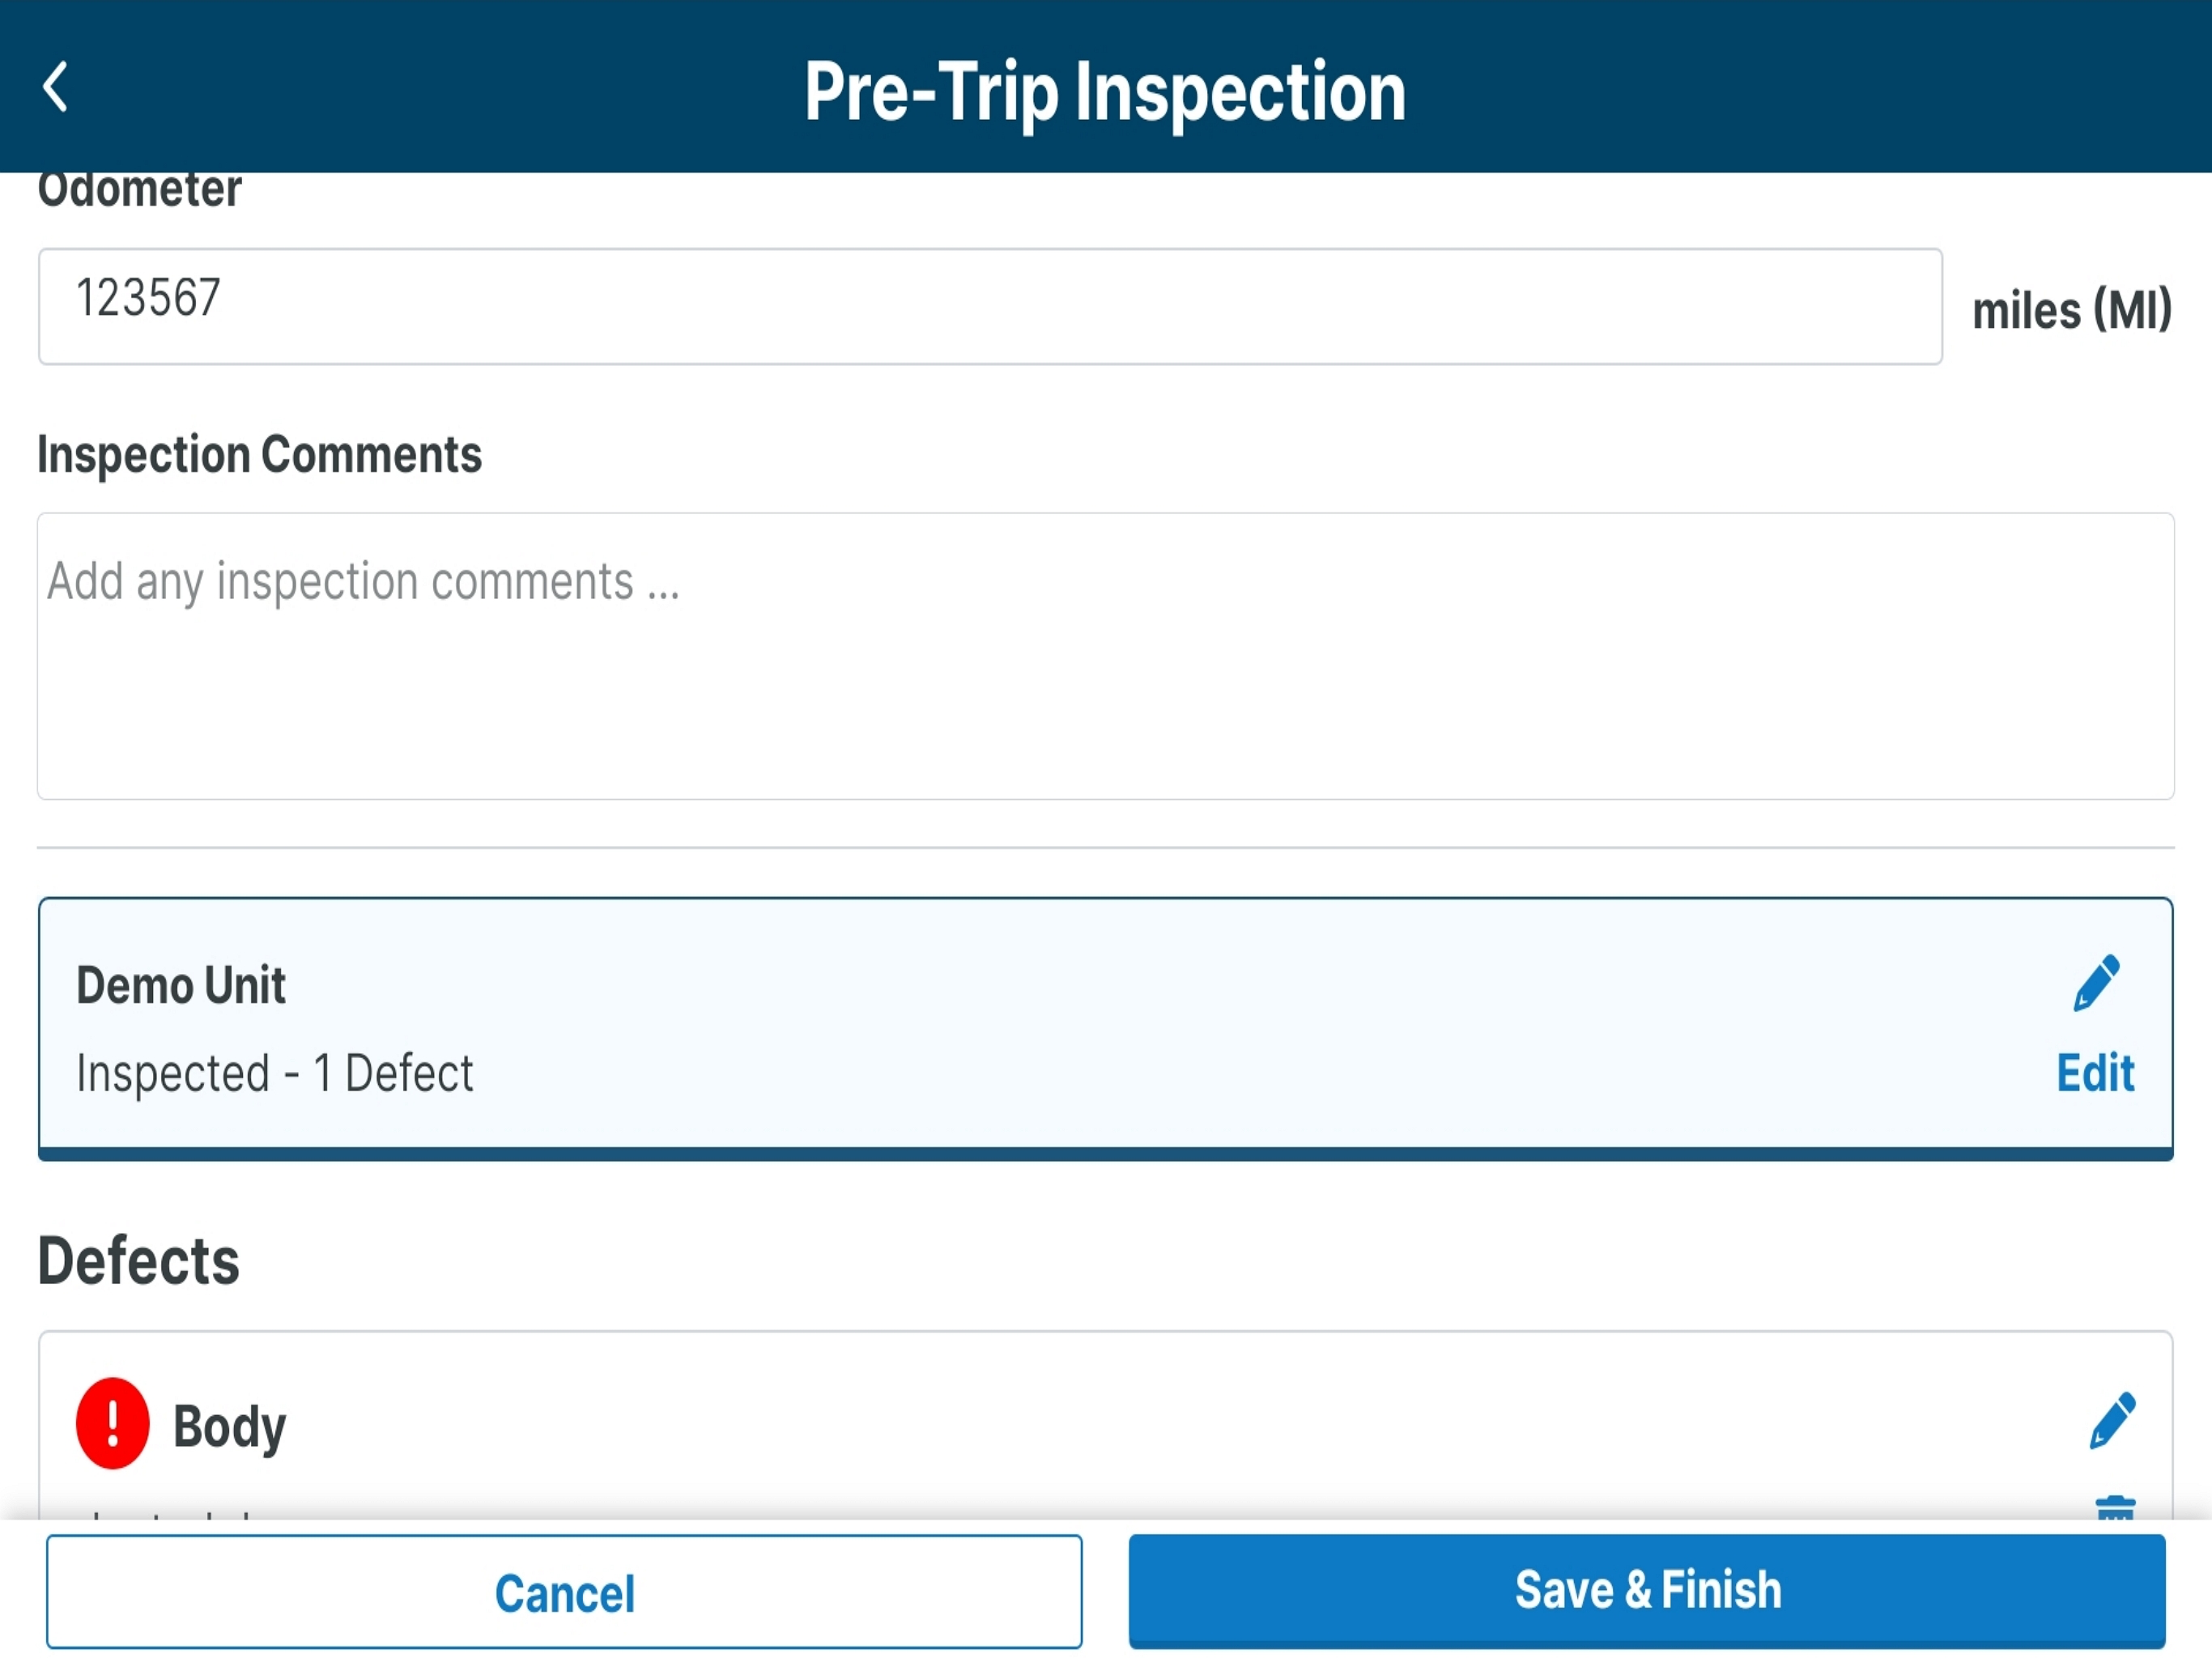Click the Body defect name

click(229, 1426)
